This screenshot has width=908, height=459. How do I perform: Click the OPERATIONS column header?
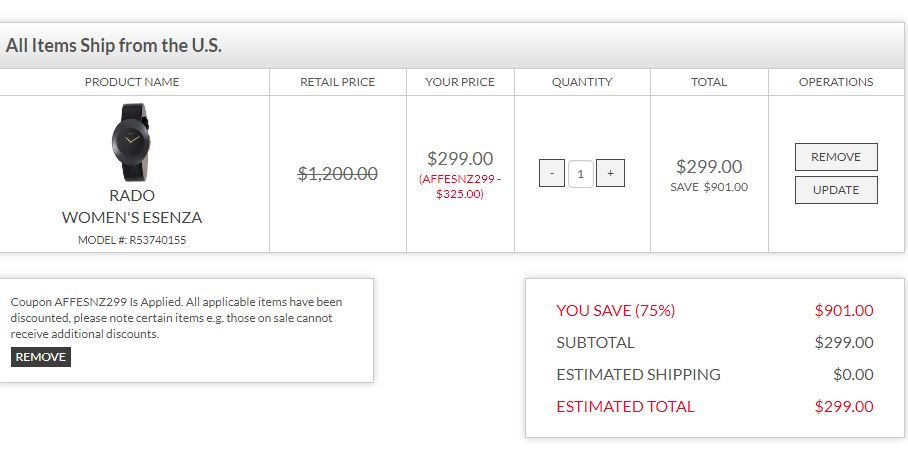836,82
